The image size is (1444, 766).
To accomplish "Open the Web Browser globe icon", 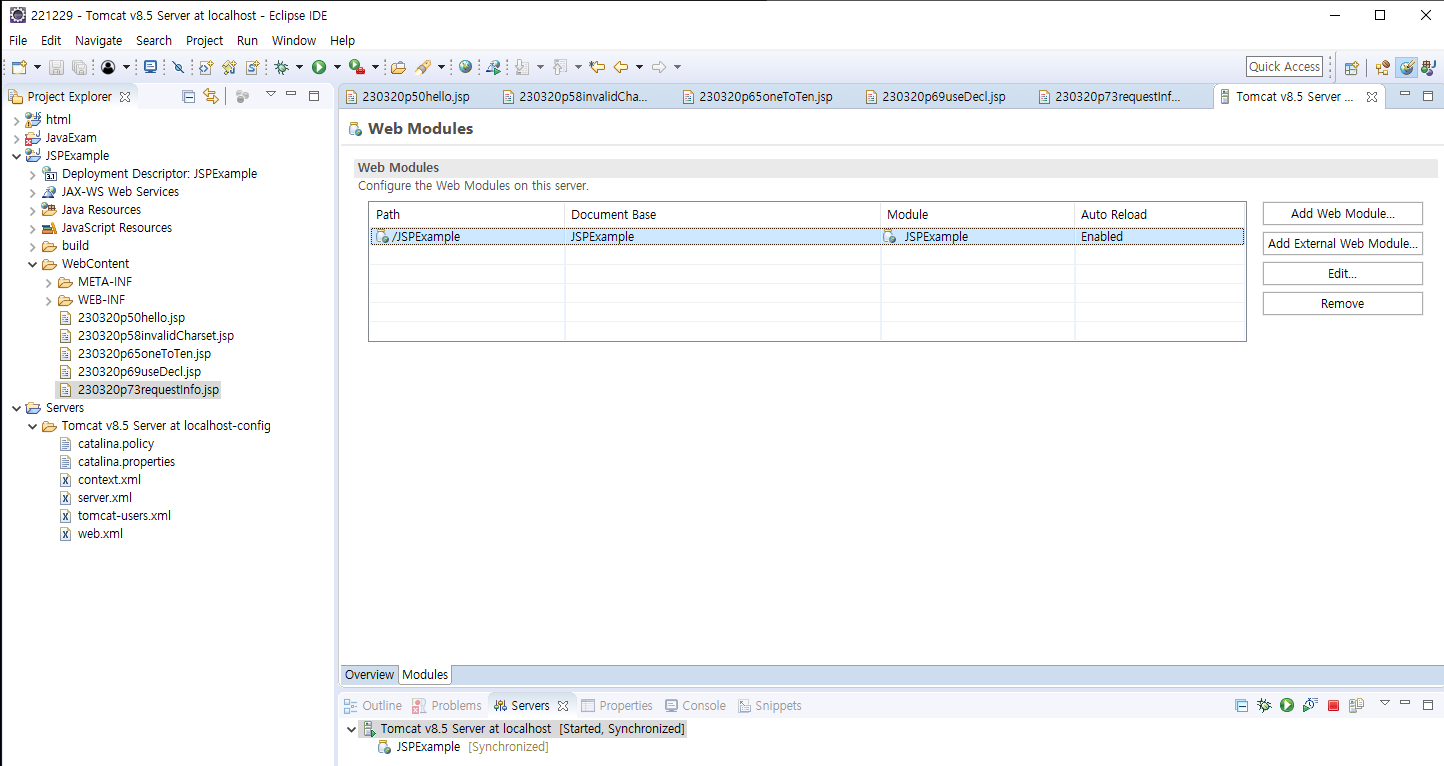I will point(465,67).
